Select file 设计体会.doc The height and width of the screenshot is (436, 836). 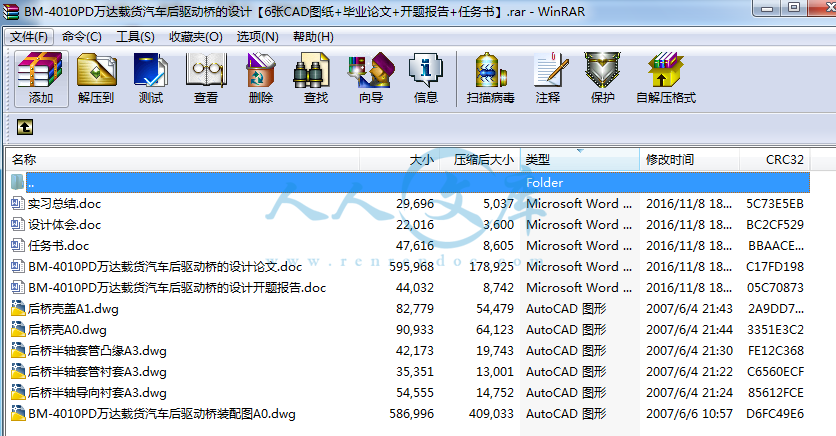(64, 224)
